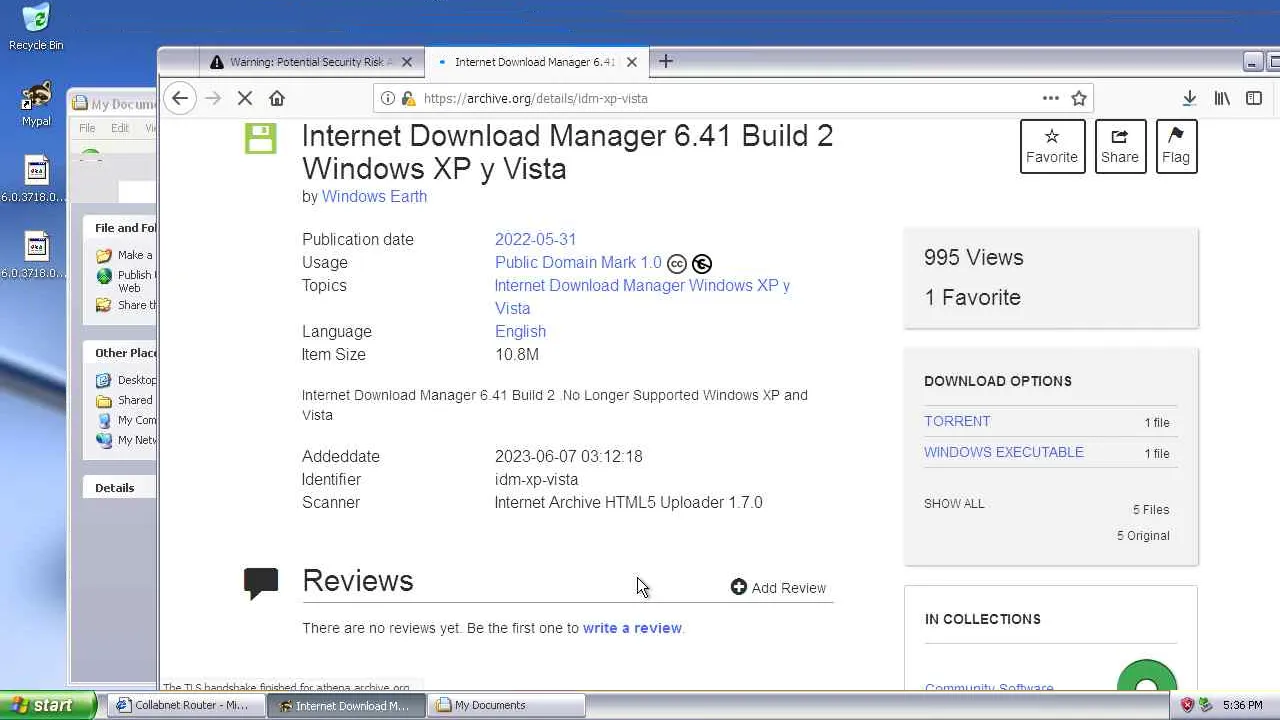This screenshot has width=1280, height=720.
Task: Click the public domain mark icon
Action: [x=702, y=264]
